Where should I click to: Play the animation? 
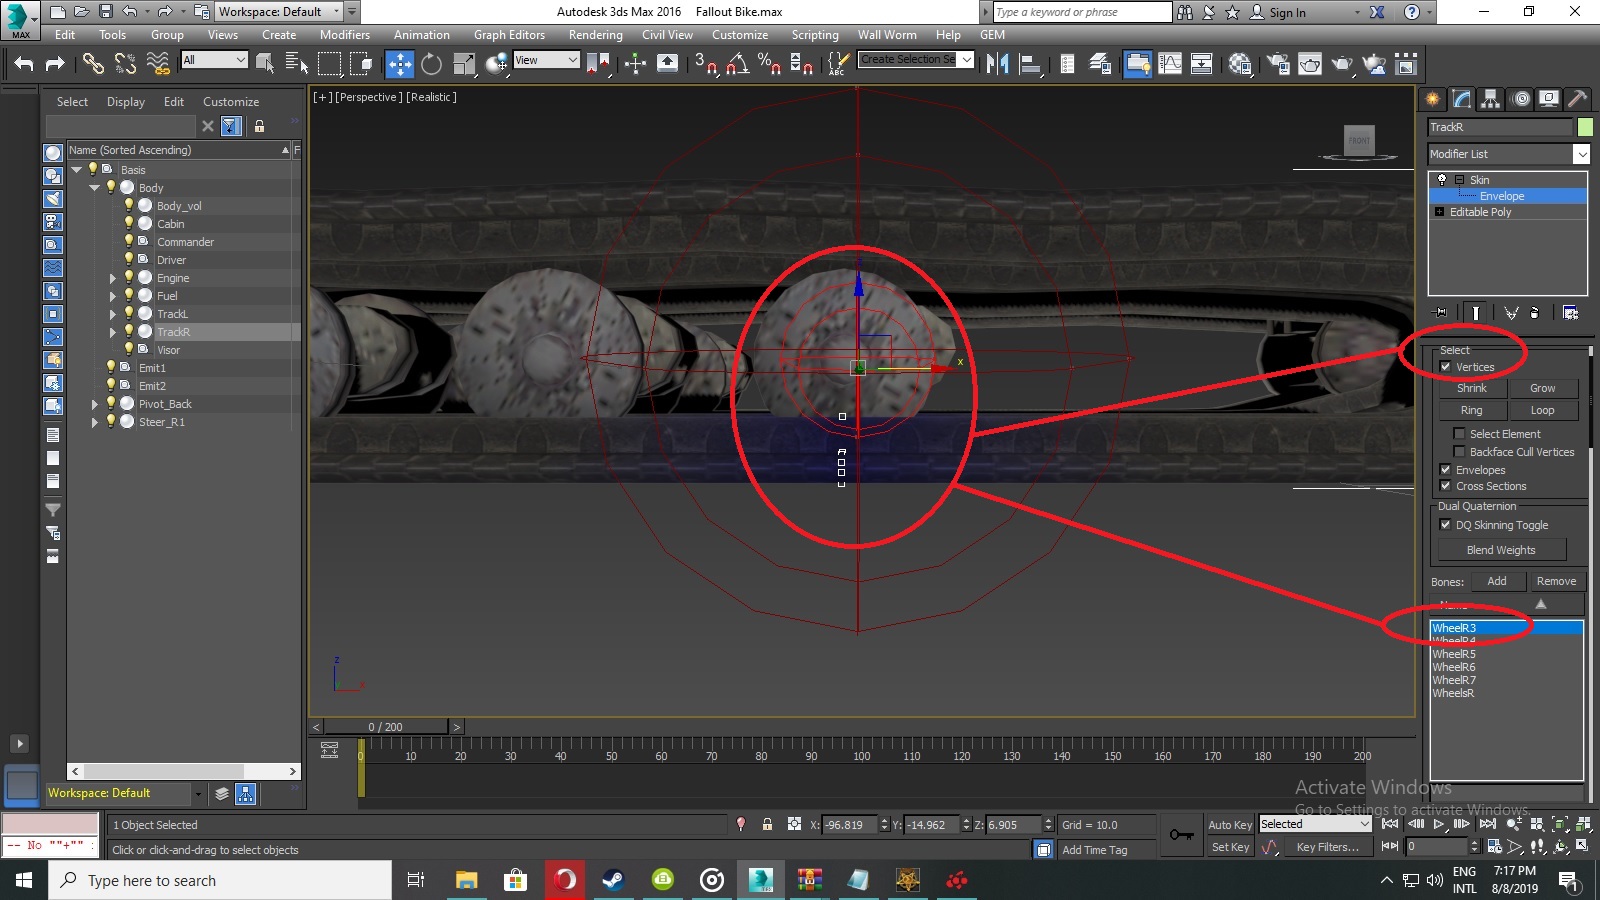click(1439, 824)
